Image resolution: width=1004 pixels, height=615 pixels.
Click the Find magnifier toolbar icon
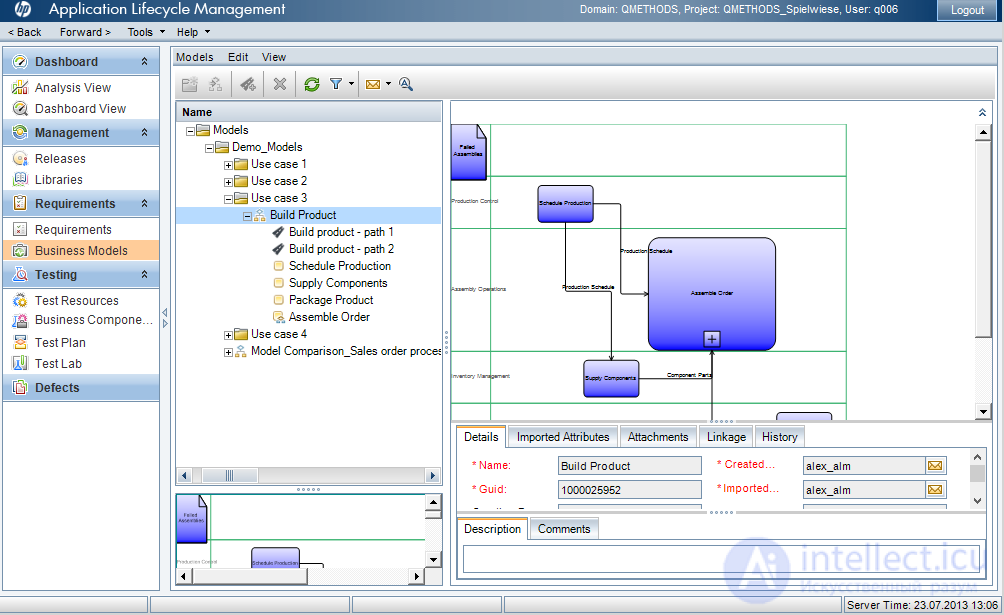(406, 84)
